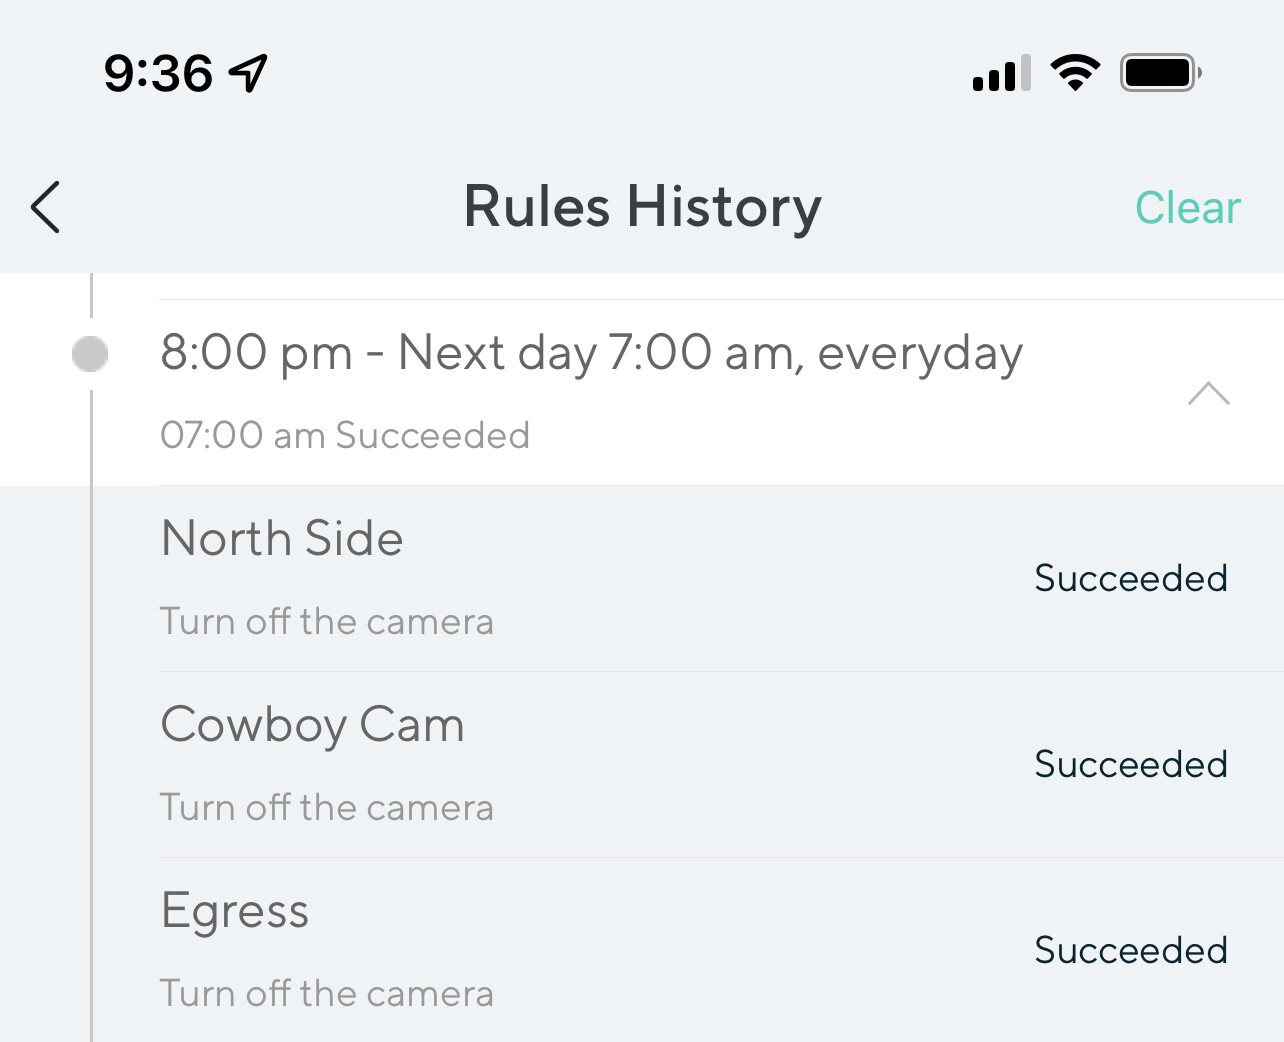Clear the rules history
This screenshot has width=1284, height=1042.
[x=1187, y=208]
